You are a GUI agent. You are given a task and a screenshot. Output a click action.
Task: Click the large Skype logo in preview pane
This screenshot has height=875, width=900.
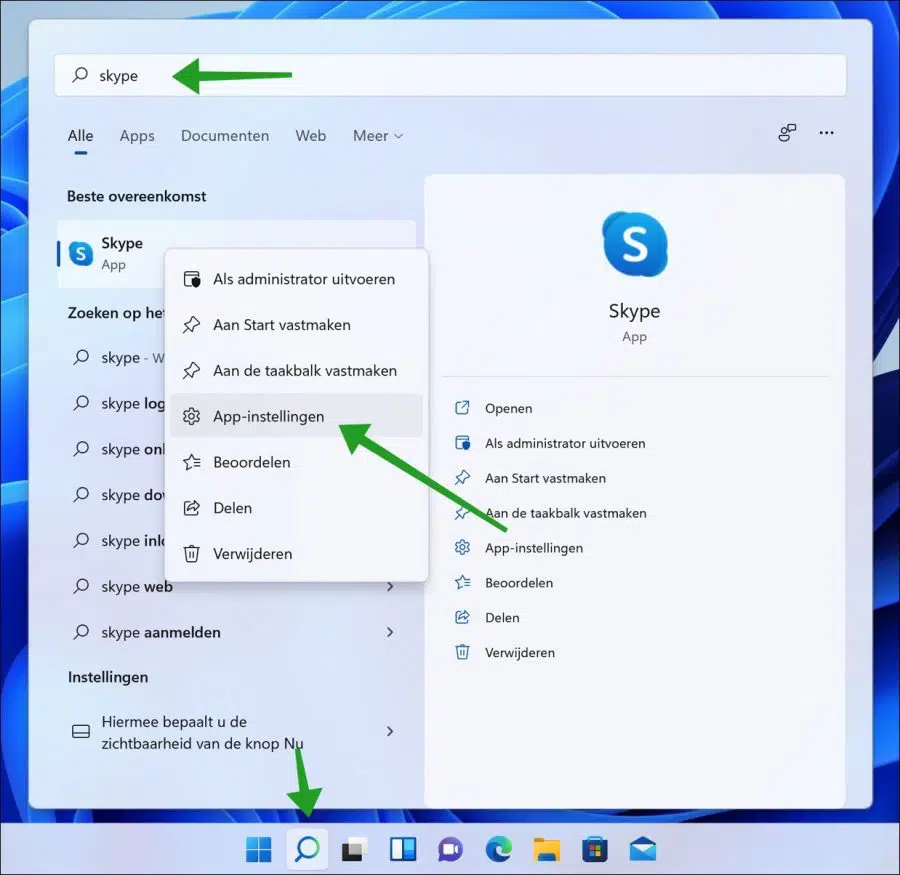635,244
